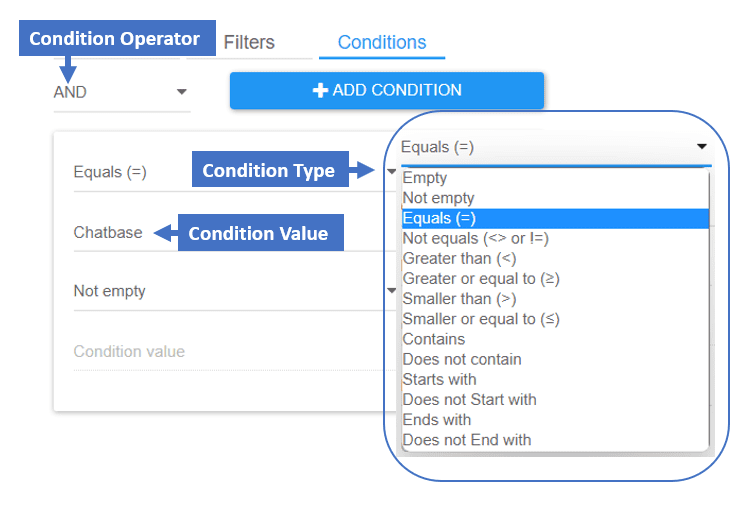Pick the Starts with option
This screenshot has width=755, height=507.
tap(555, 380)
